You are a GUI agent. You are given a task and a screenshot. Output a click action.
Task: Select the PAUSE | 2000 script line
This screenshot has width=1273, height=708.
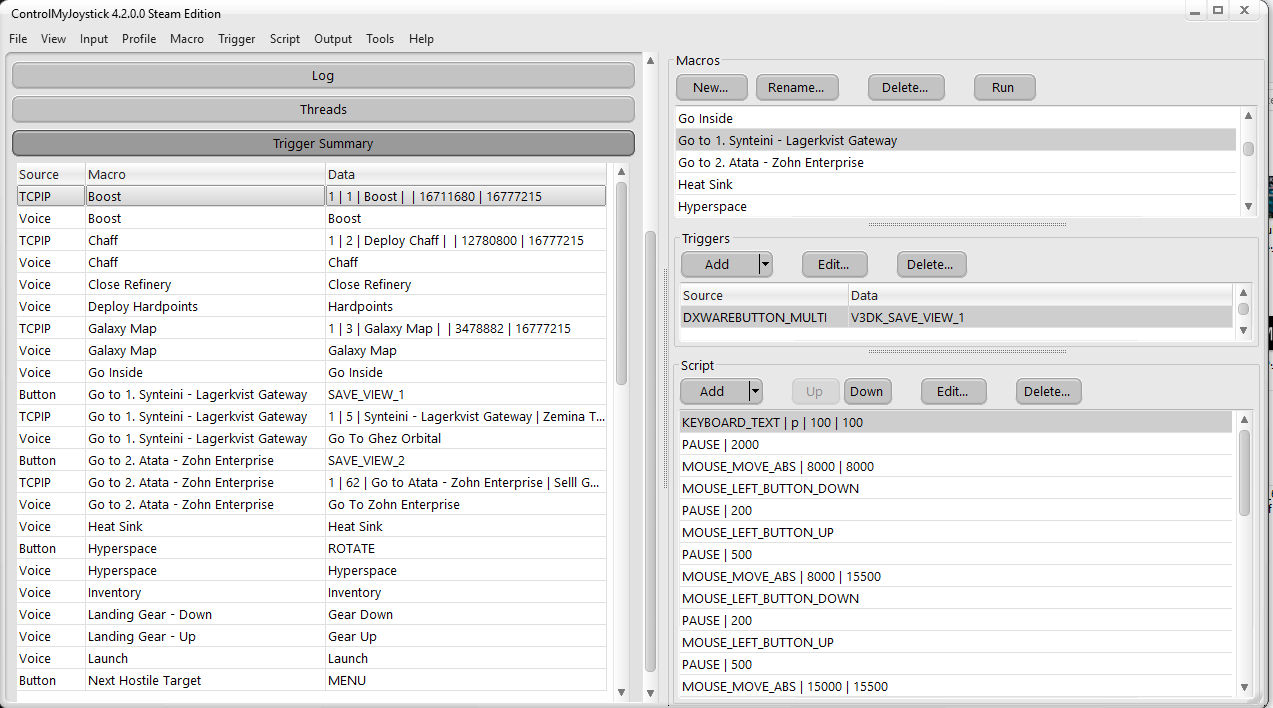[720, 445]
